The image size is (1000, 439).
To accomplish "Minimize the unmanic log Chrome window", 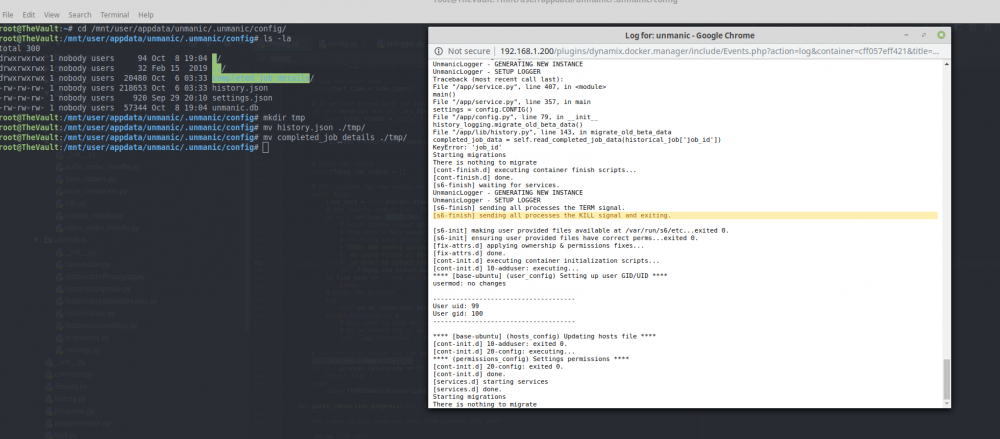I will [x=907, y=35].
